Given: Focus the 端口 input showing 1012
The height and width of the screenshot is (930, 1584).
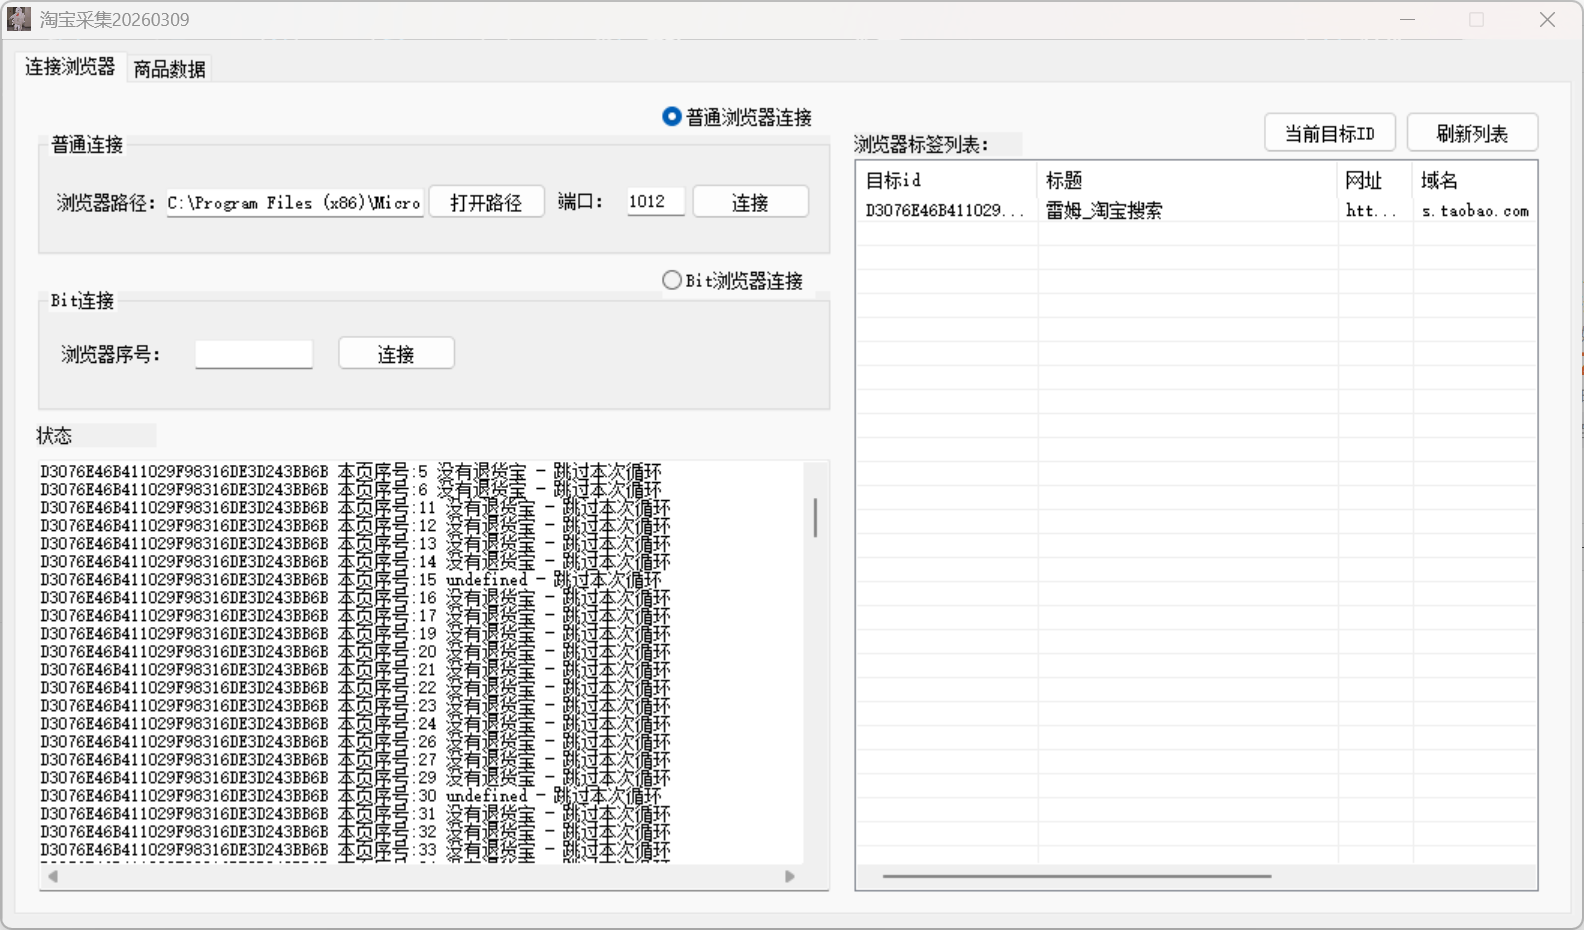Looking at the screenshot, I should point(655,201).
